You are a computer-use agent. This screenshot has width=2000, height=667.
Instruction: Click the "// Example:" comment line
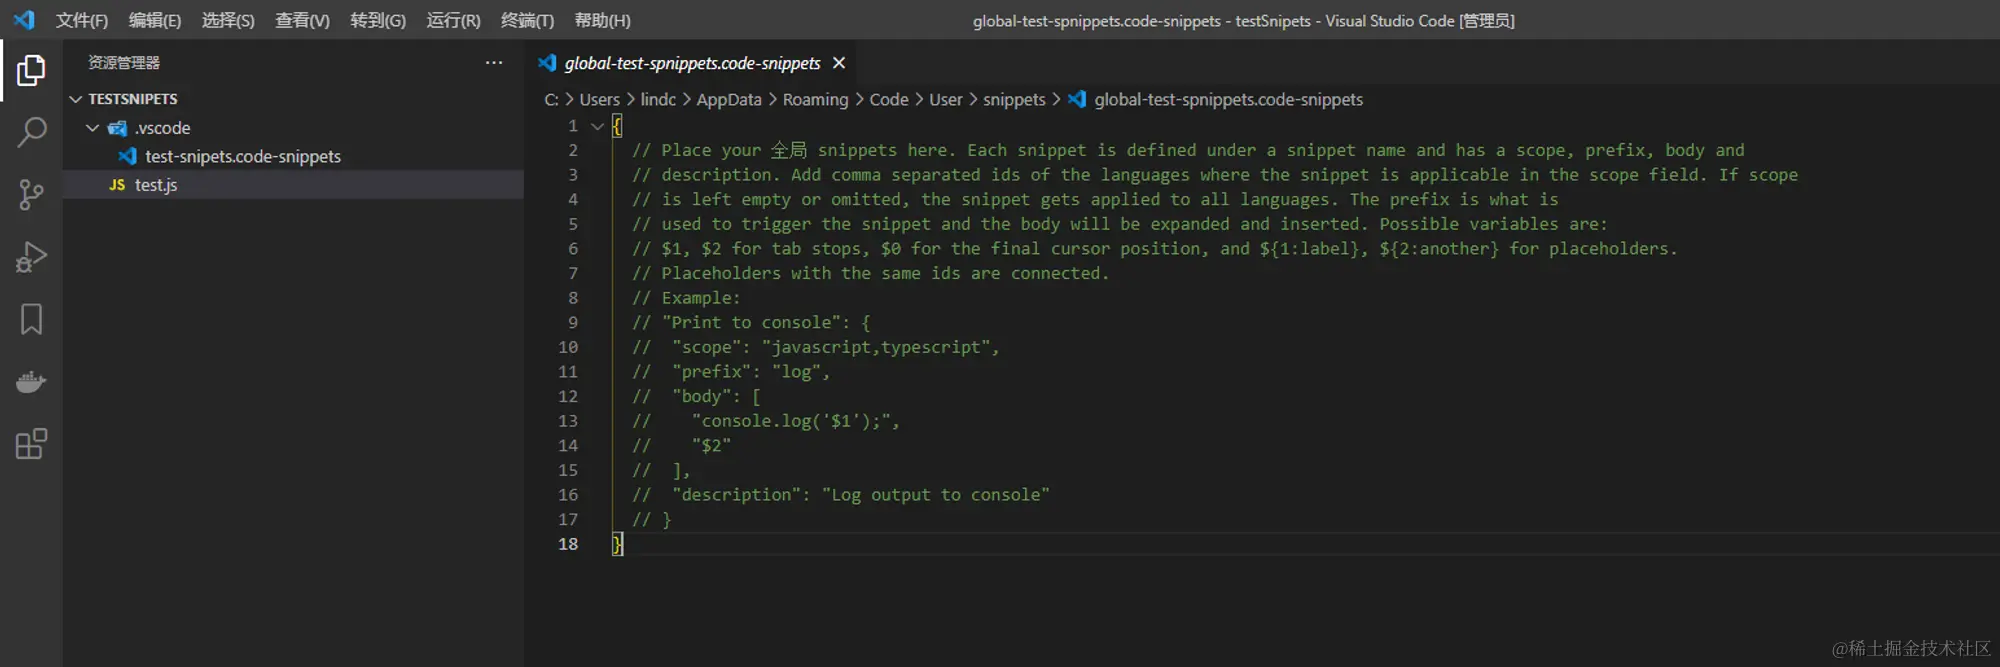(x=686, y=298)
